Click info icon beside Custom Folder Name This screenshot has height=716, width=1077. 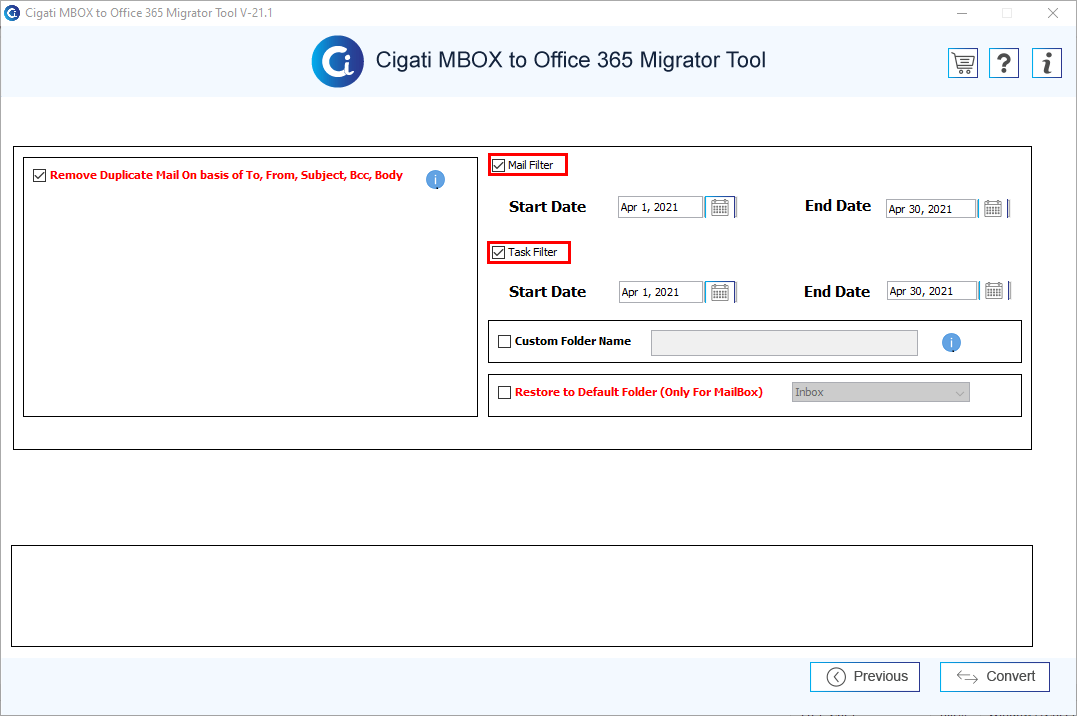point(951,342)
